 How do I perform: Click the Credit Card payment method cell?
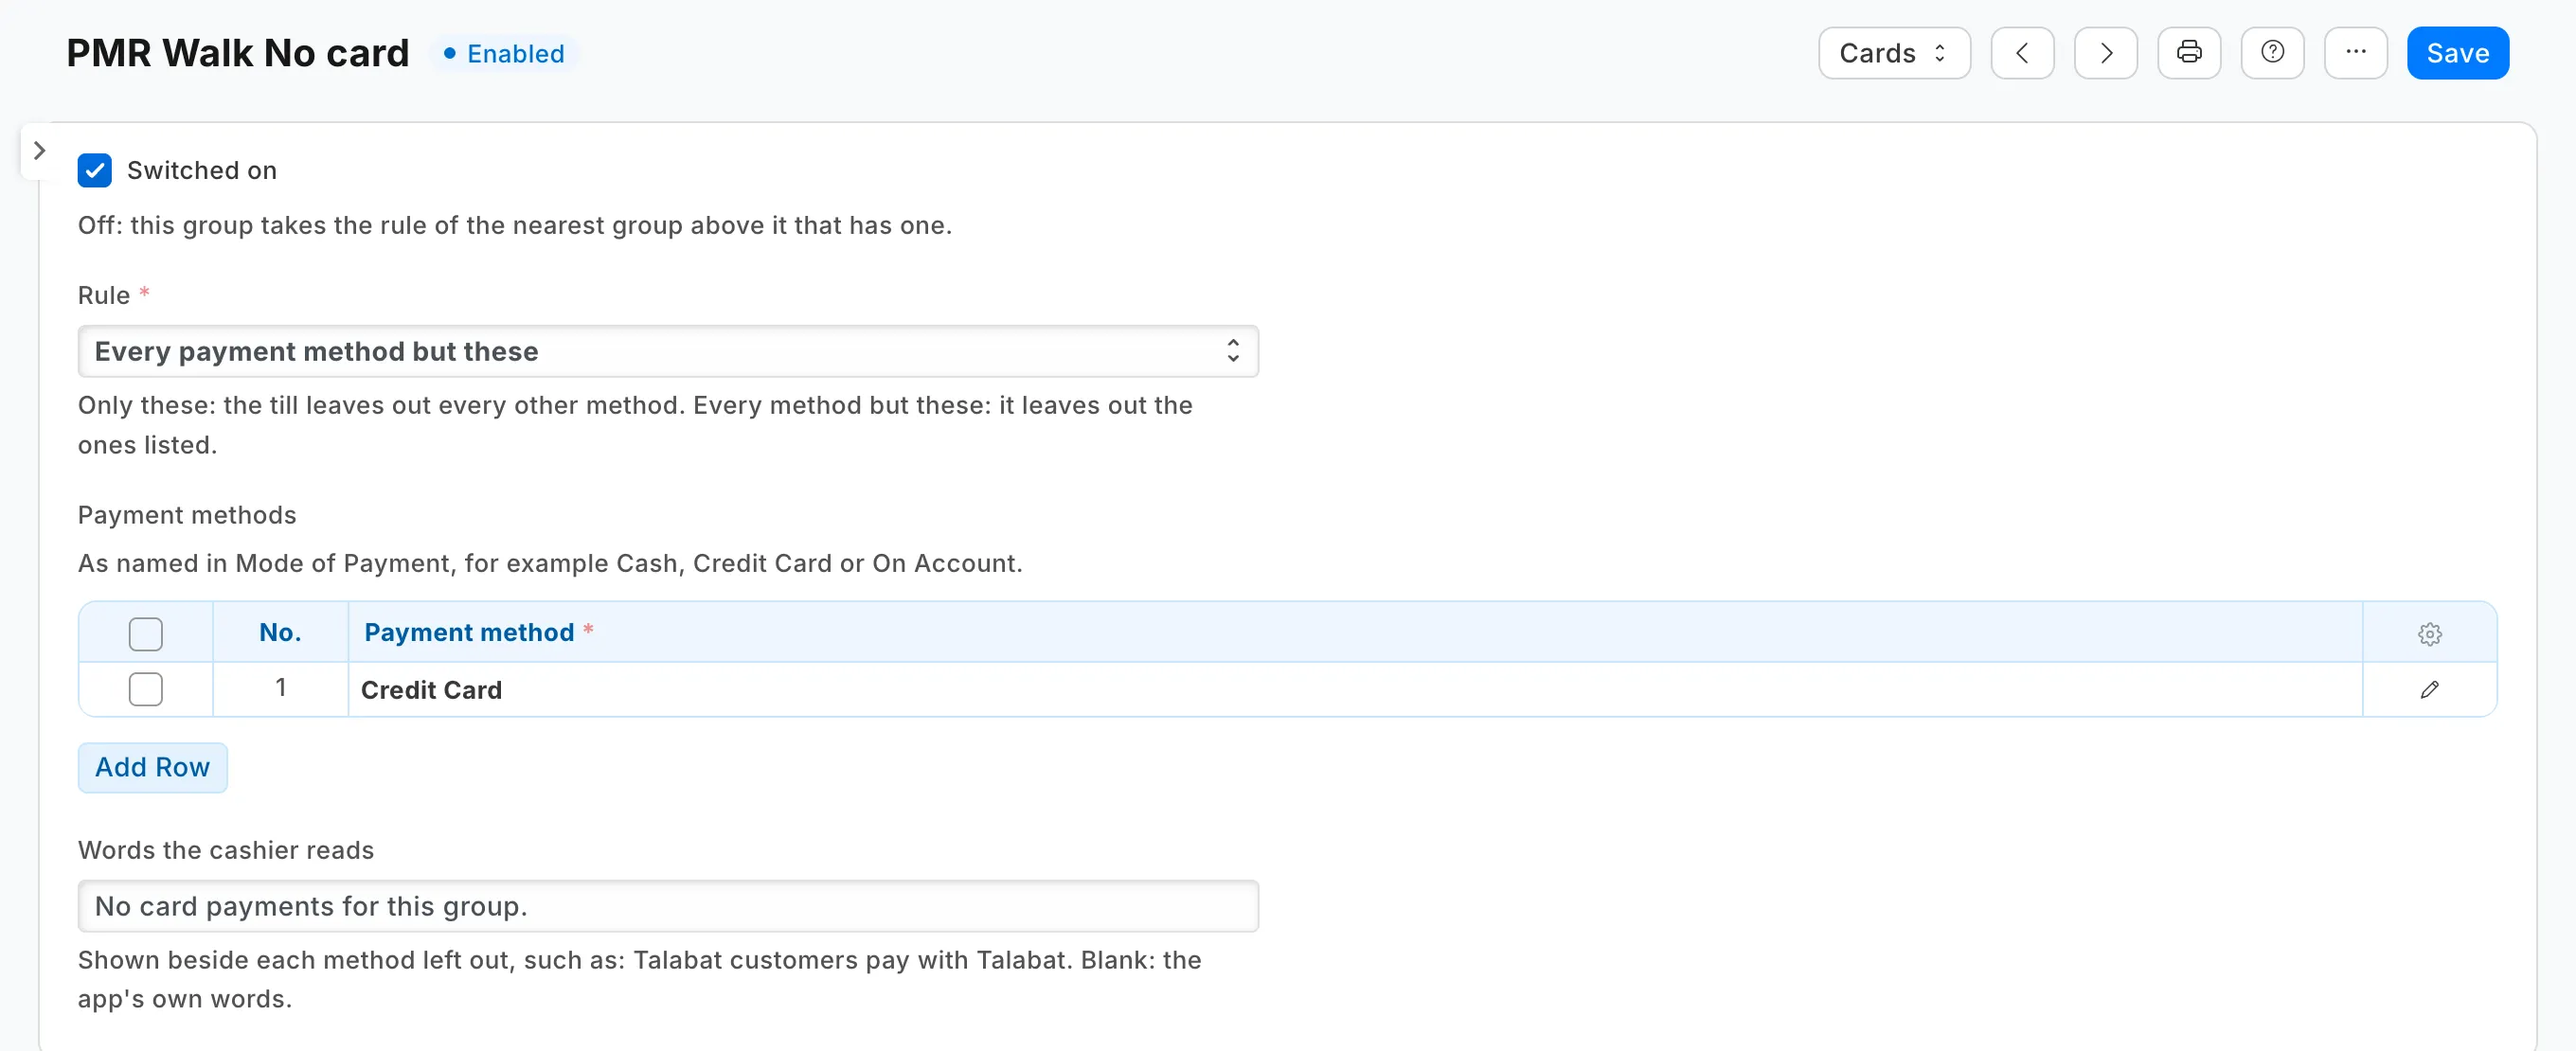click(1355, 689)
